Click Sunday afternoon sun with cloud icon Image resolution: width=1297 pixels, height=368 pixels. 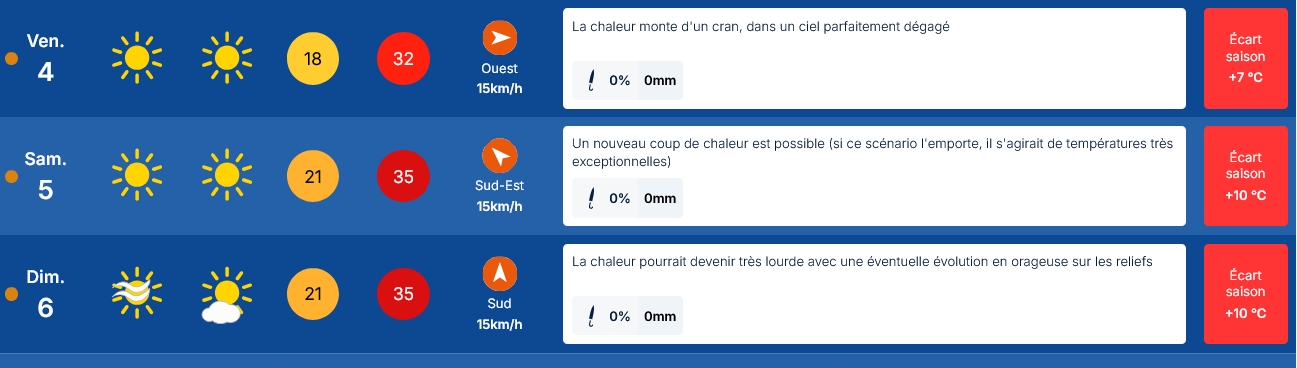[x=224, y=295]
